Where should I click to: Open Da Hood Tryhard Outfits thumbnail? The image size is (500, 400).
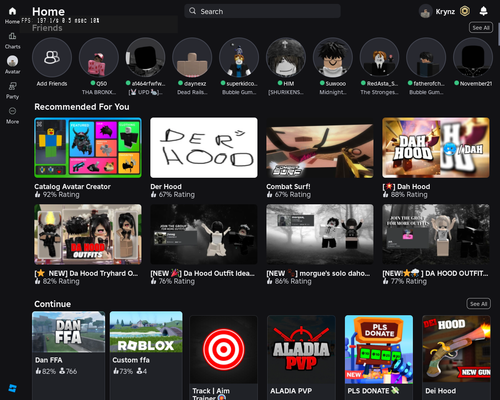point(88,234)
